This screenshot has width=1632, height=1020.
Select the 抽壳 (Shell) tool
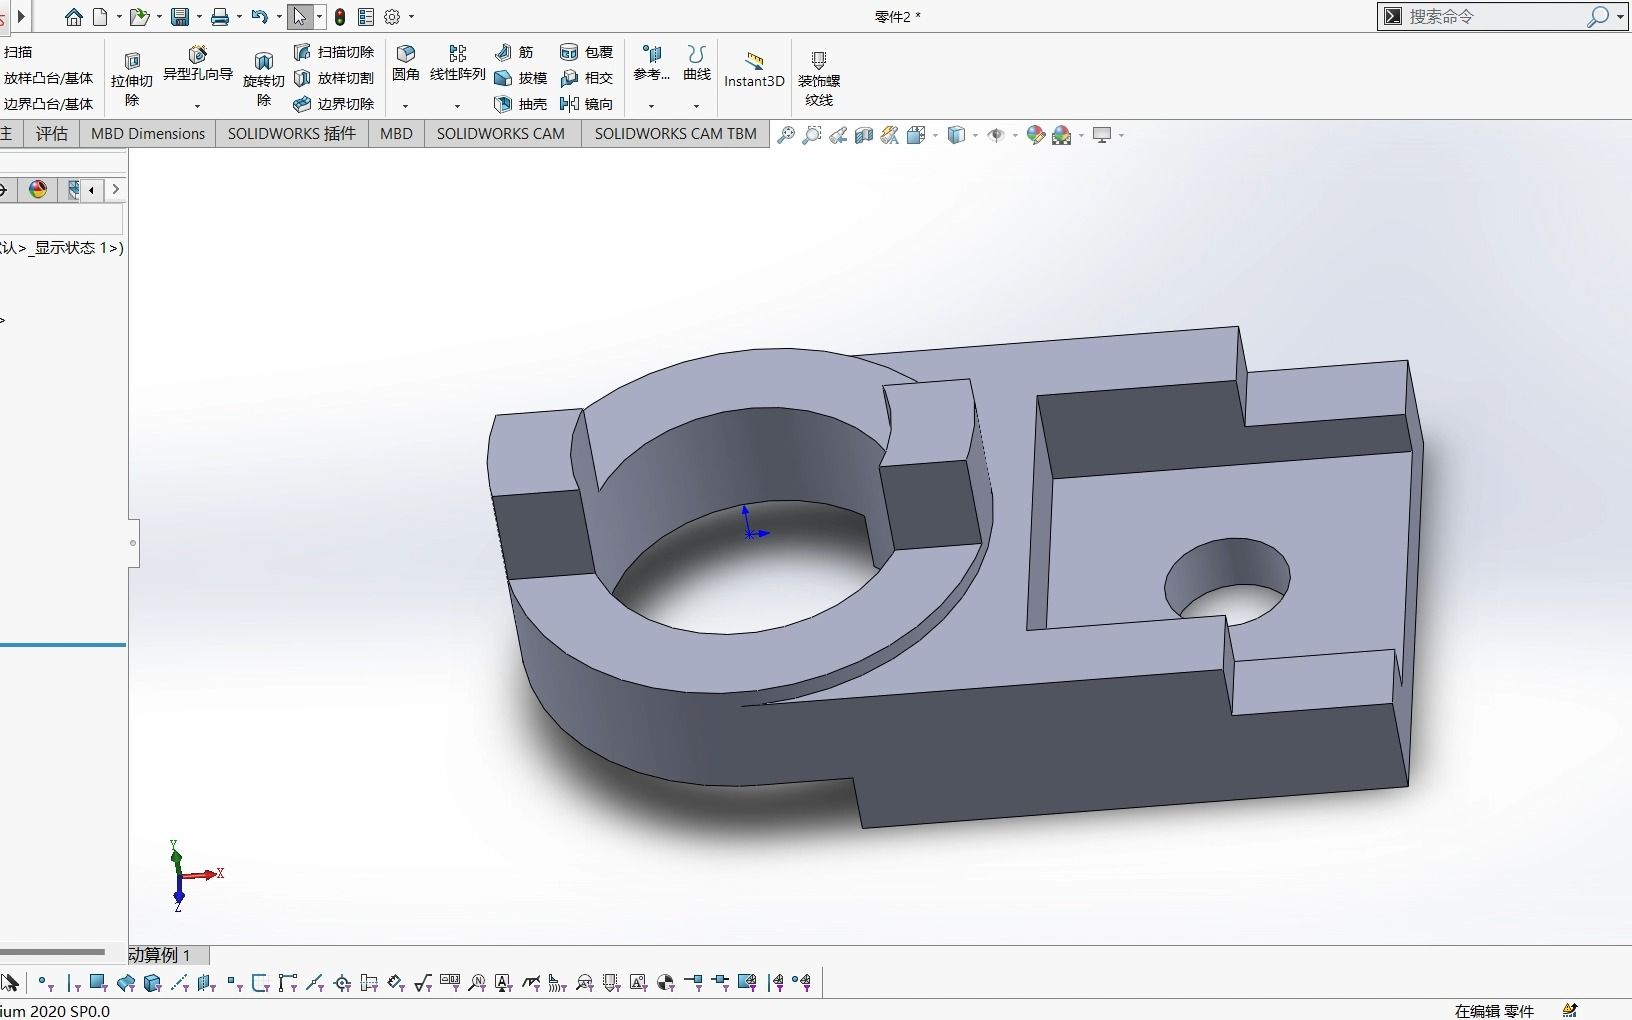[519, 104]
